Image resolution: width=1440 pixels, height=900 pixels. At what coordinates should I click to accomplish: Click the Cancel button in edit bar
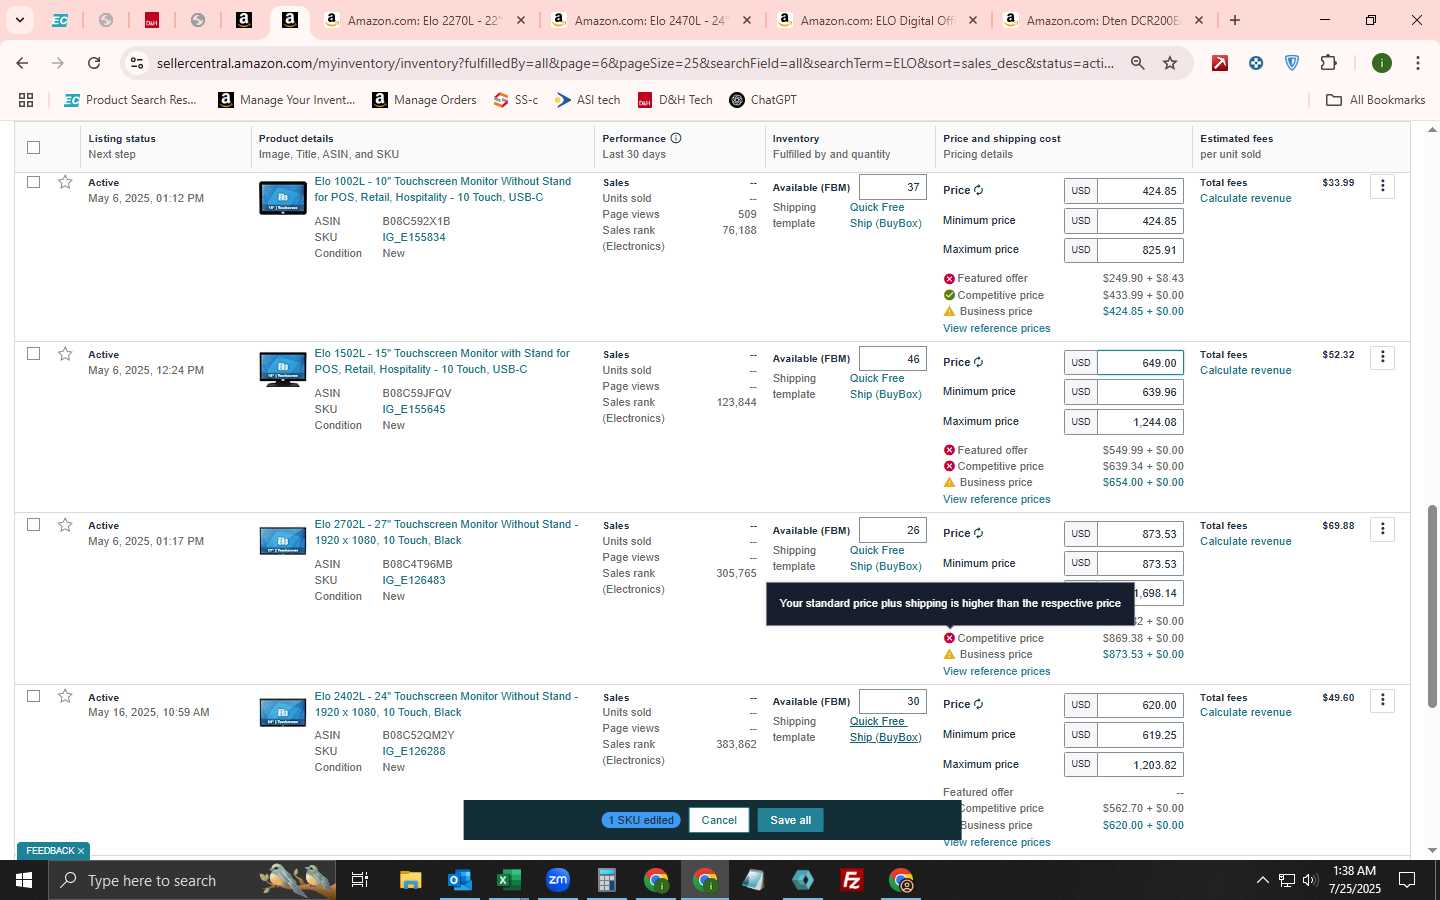click(718, 820)
